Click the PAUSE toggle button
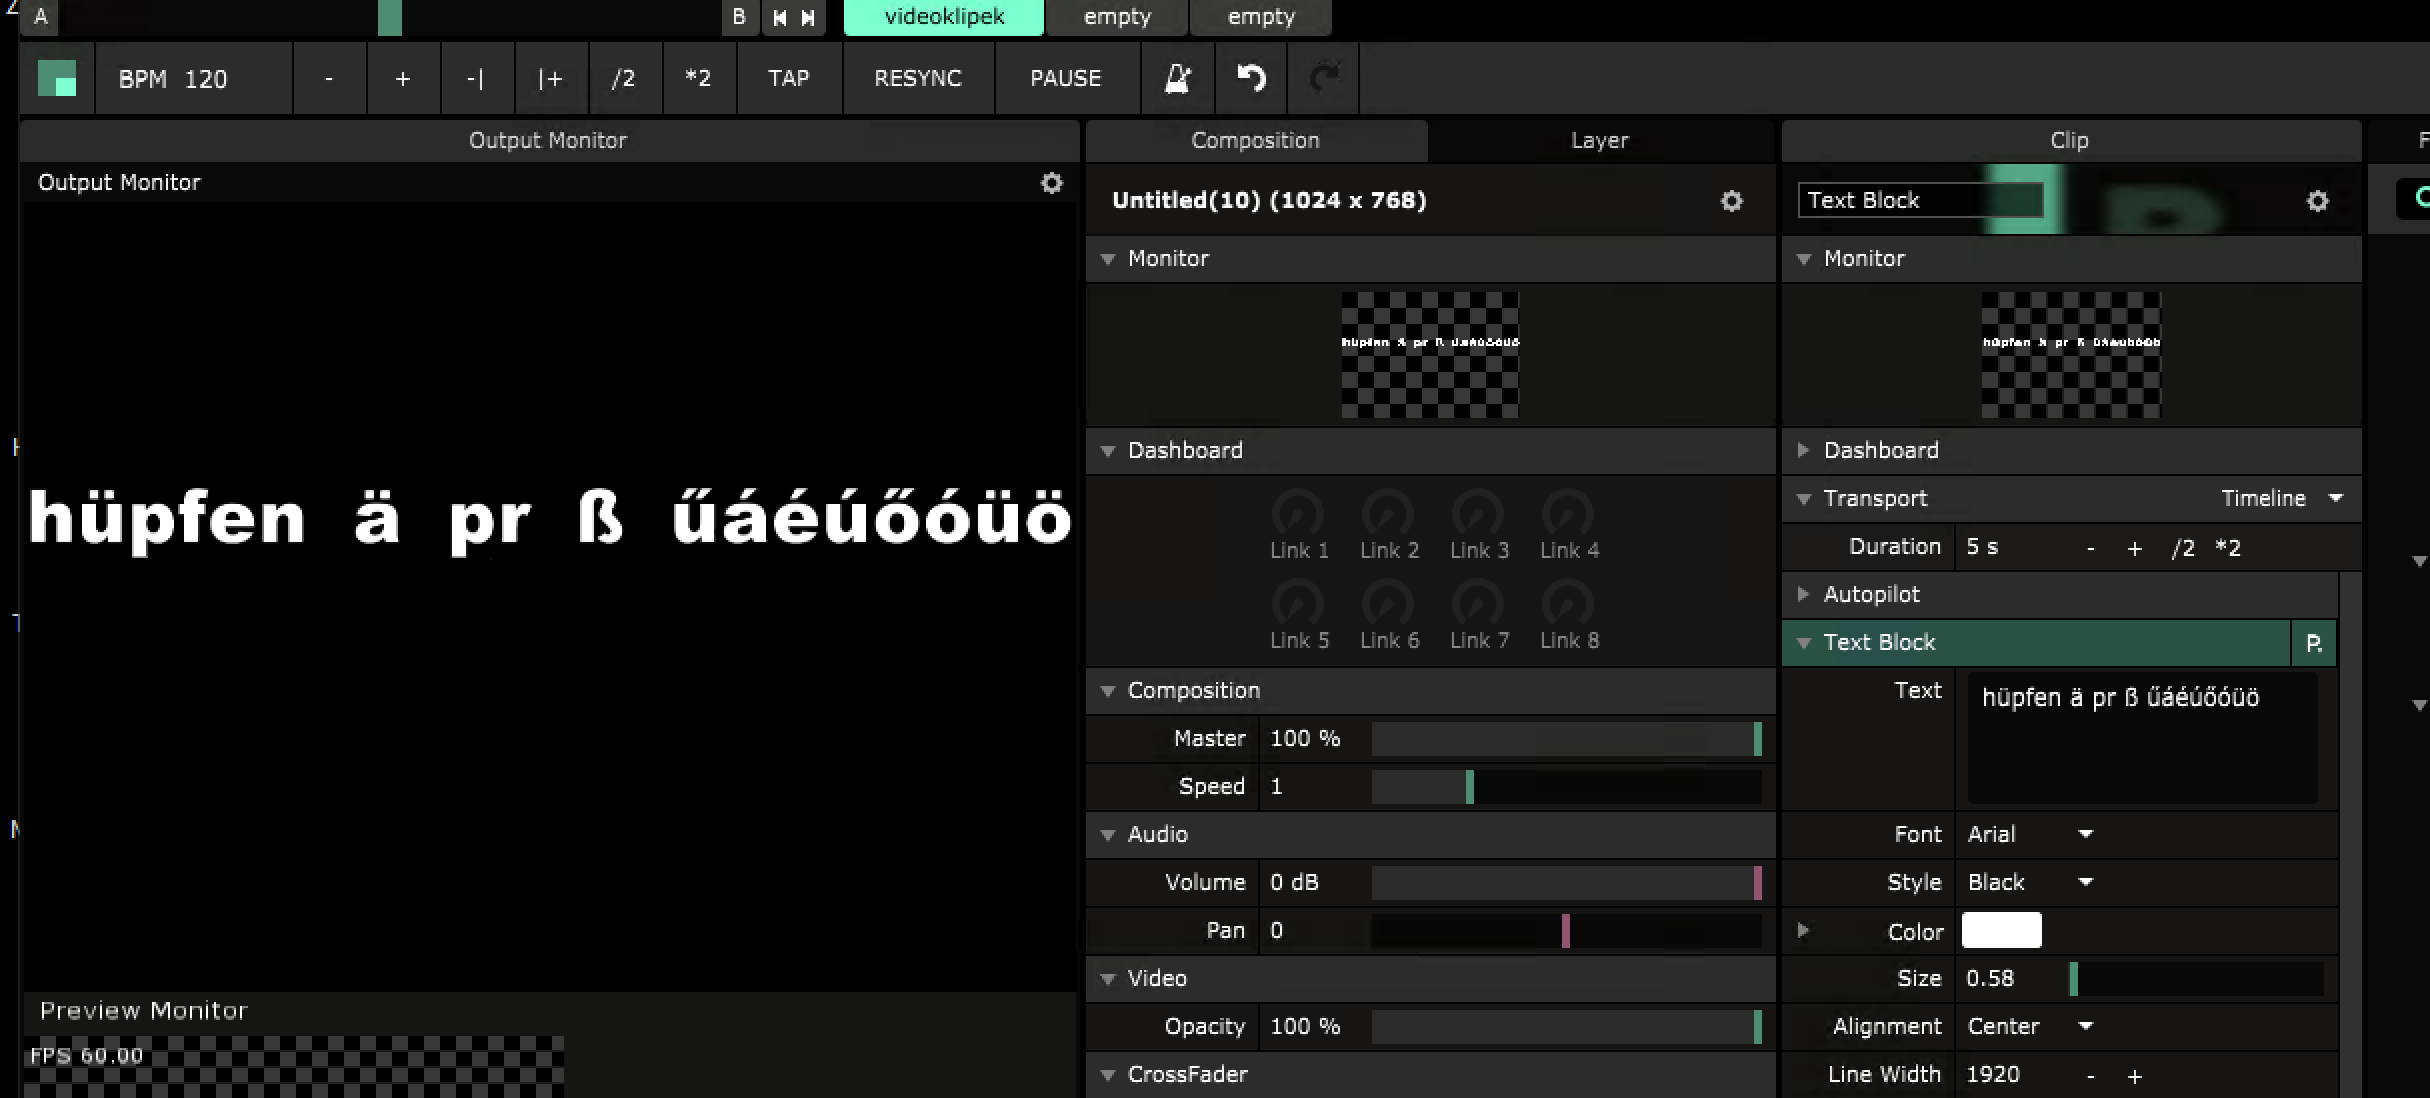The height and width of the screenshot is (1098, 2430). pos(1065,78)
